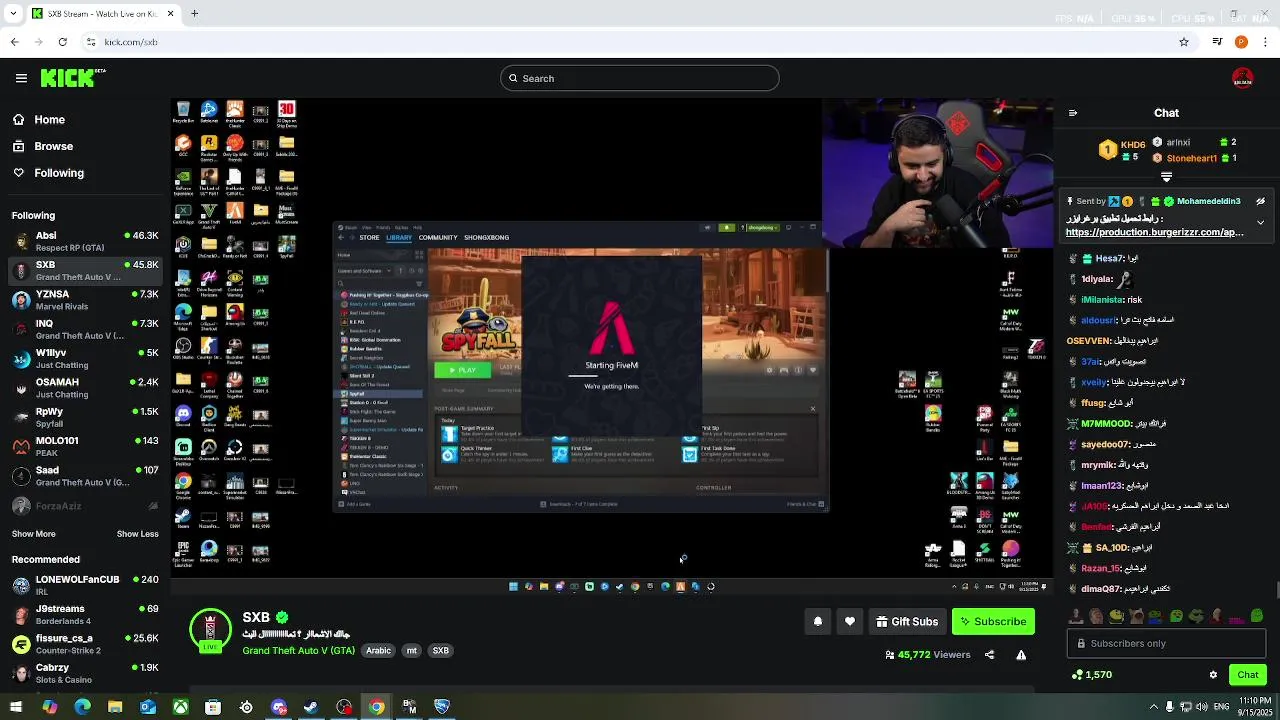
Task: Go back in the browser
Action: click(14, 42)
